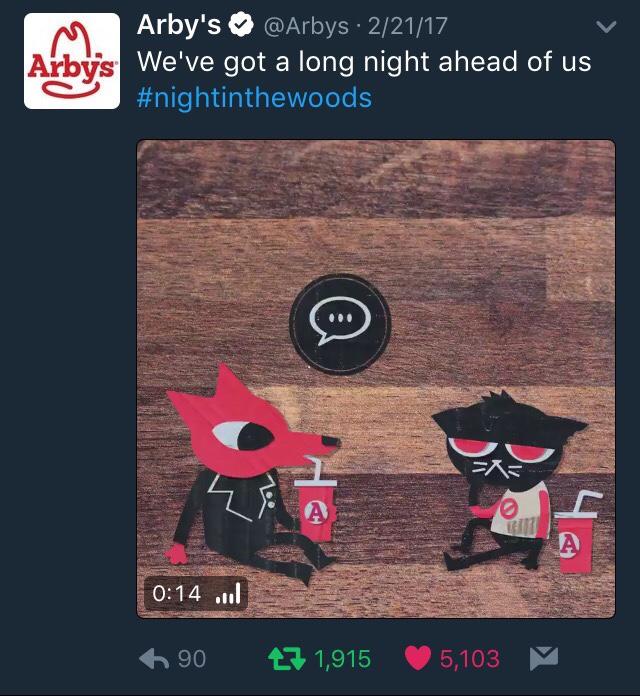
Task: Click the speech bubble circle in video
Action: click(340, 324)
